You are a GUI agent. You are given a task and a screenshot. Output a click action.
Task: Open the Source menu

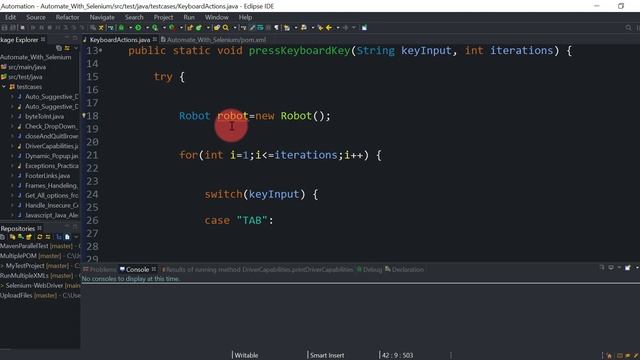point(36,17)
